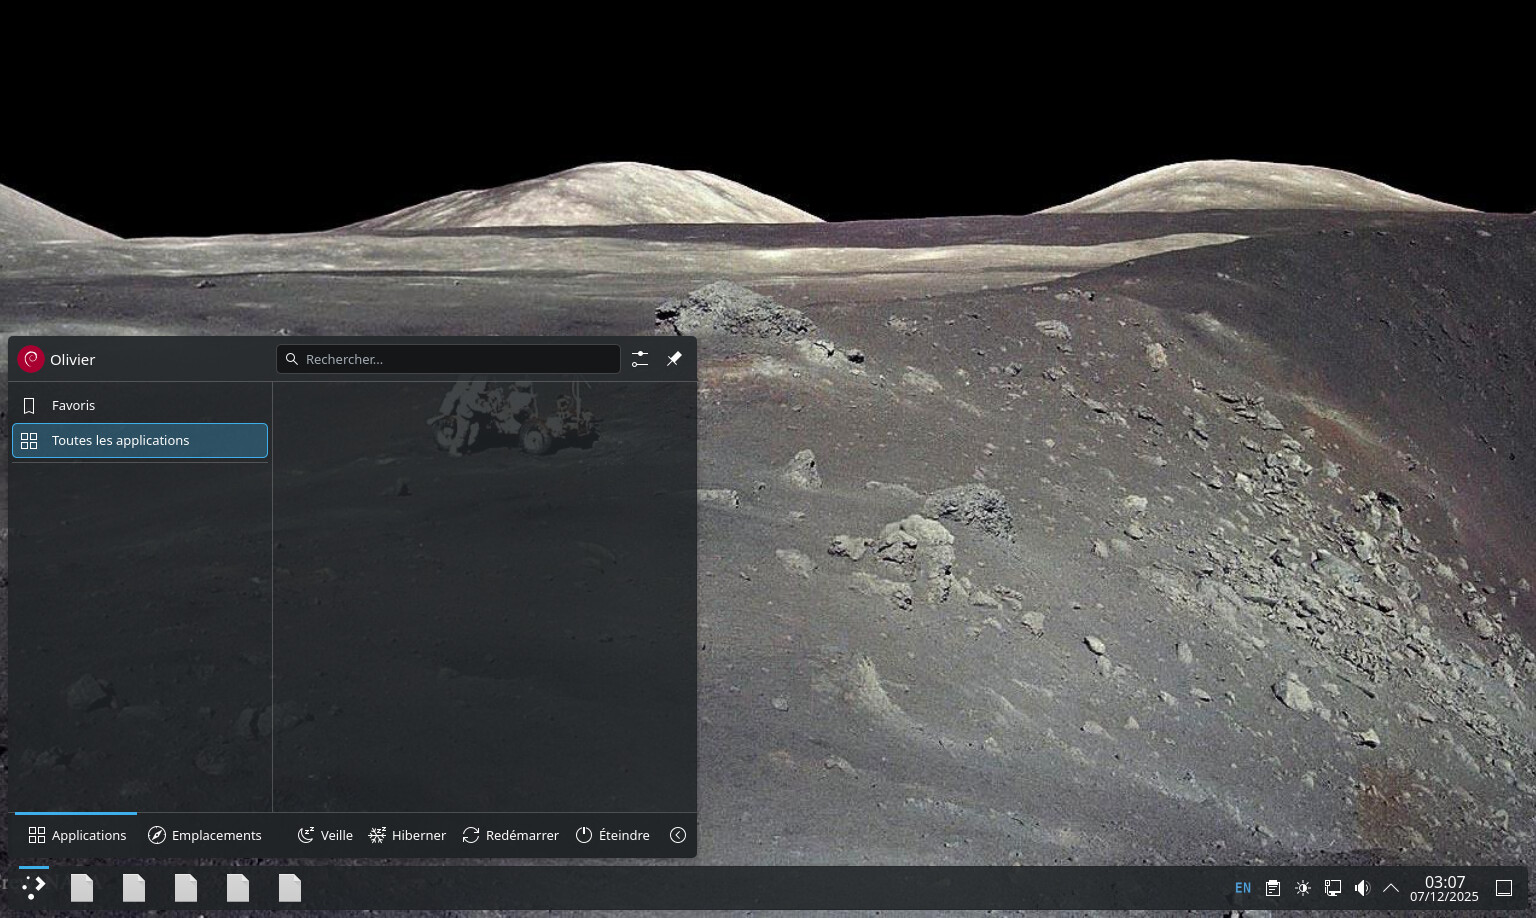Click the clock showing 03:07
Screen dimensions: 1536x918
[1444, 888]
